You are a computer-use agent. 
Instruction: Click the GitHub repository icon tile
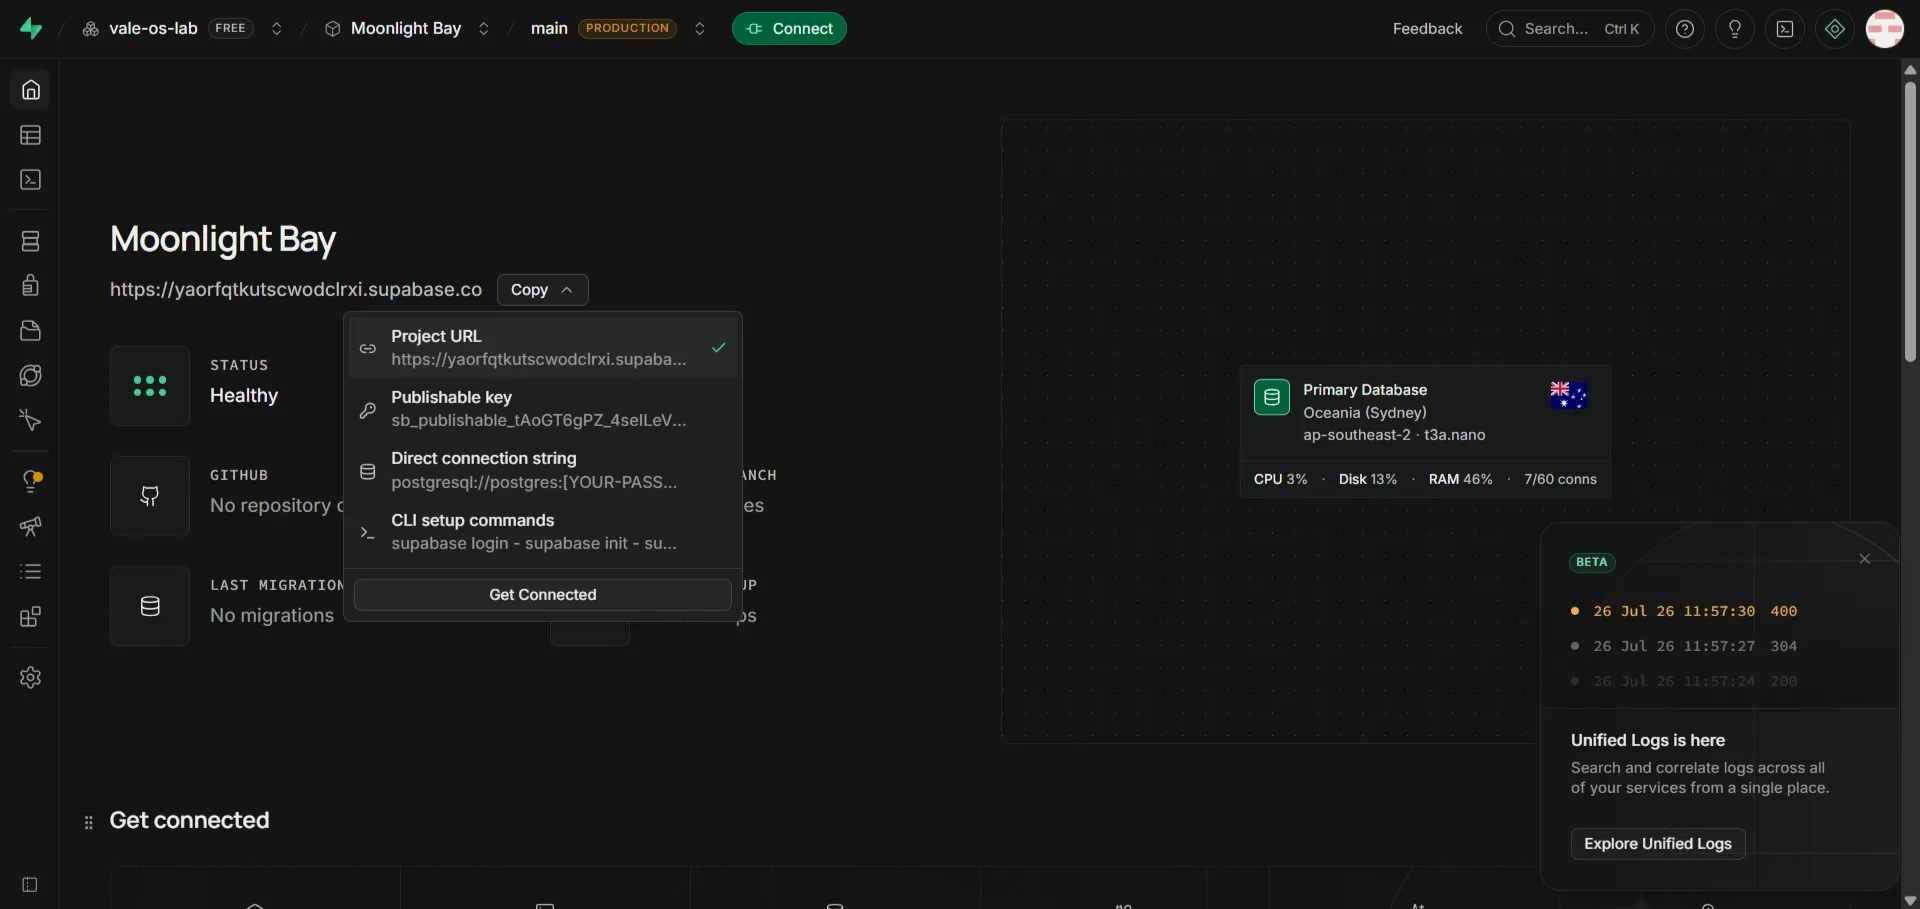(x=150, y=496)
